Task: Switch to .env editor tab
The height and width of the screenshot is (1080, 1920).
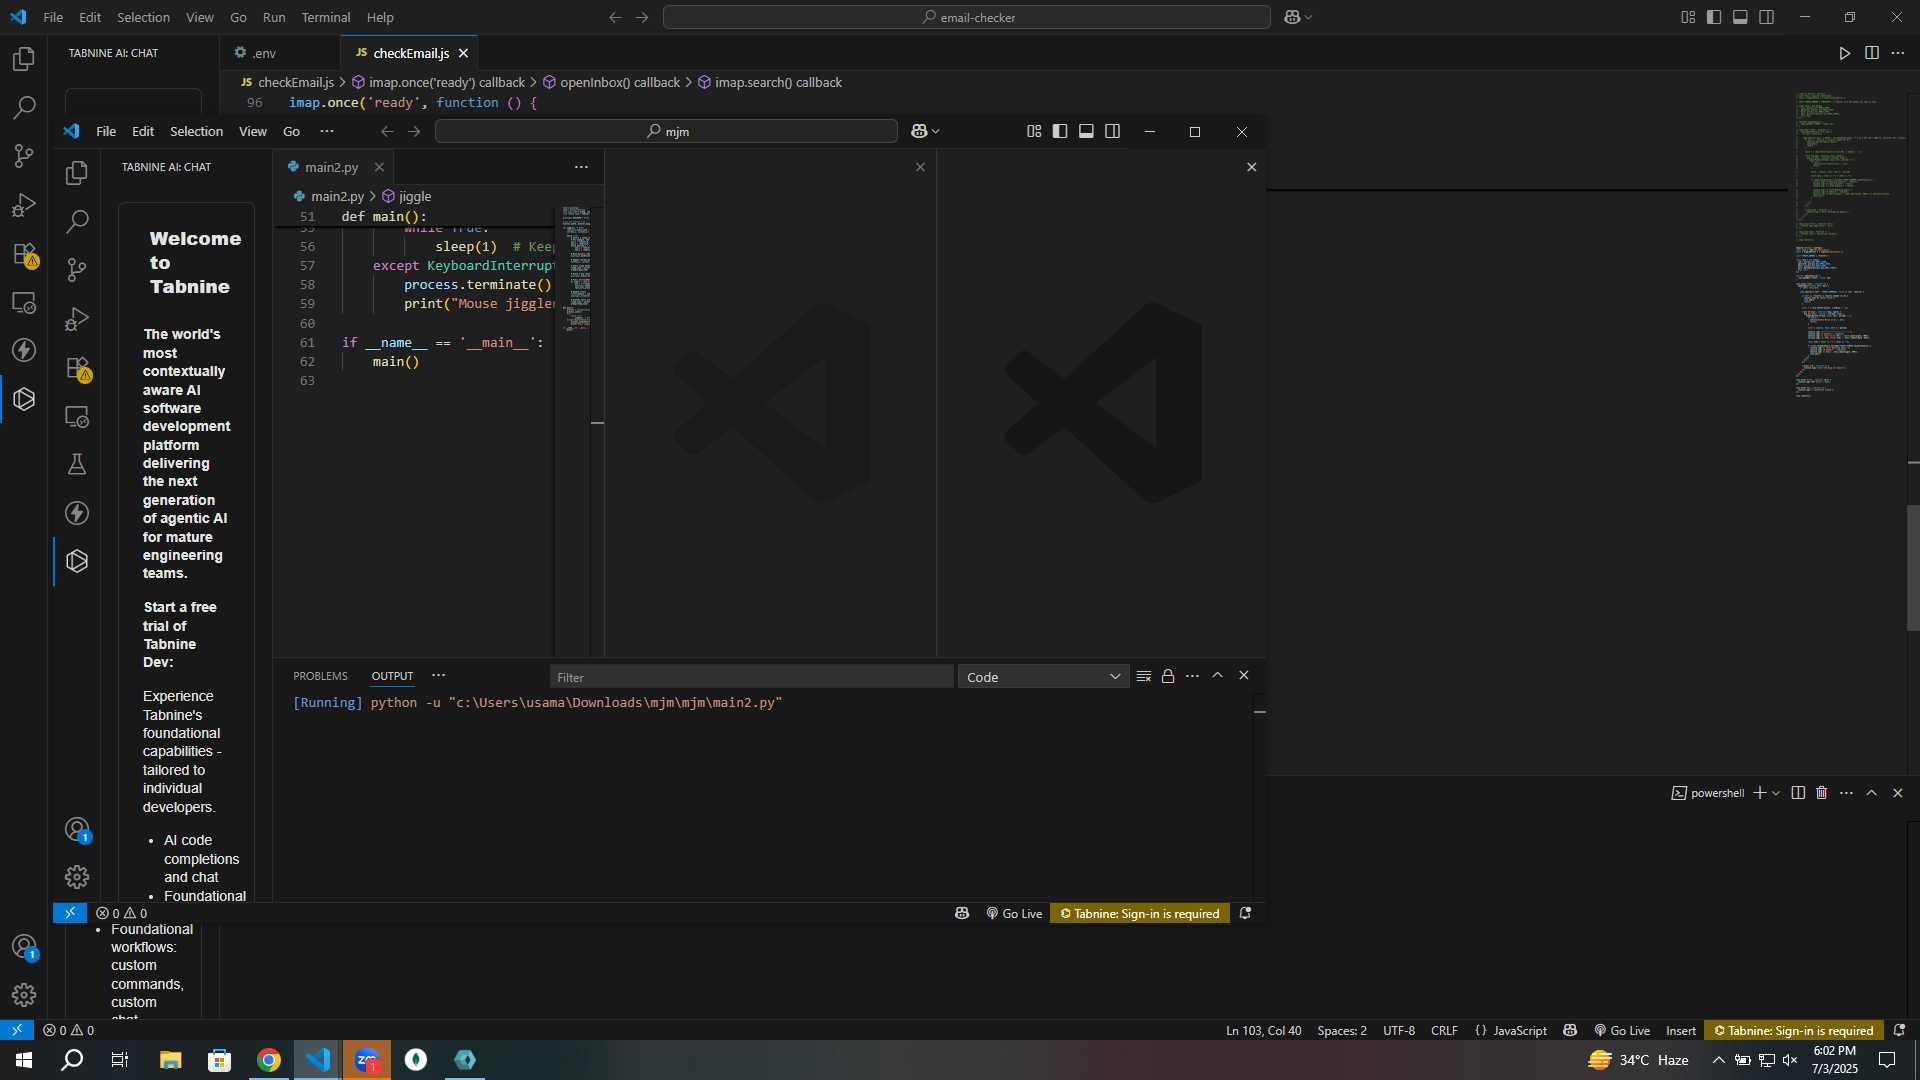Action: pyautogui.click(x=264, y=53)
